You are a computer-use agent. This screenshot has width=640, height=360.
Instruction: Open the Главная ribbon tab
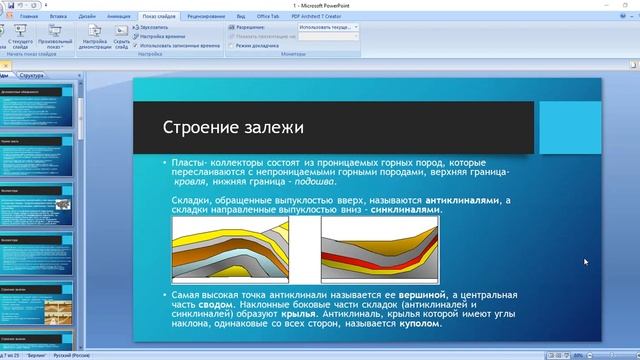click(x=29, y=16)
